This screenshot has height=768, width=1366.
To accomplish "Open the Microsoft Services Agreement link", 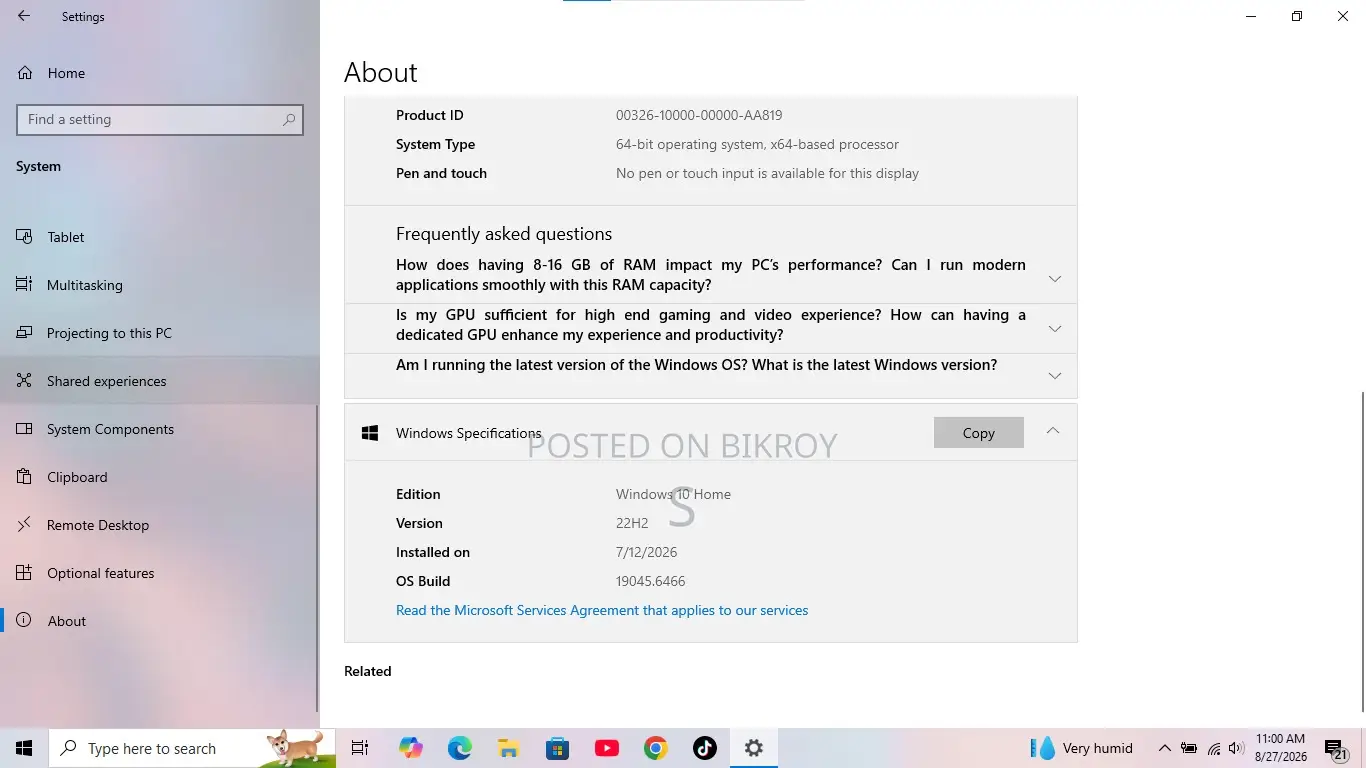I will tap(602, 610).
